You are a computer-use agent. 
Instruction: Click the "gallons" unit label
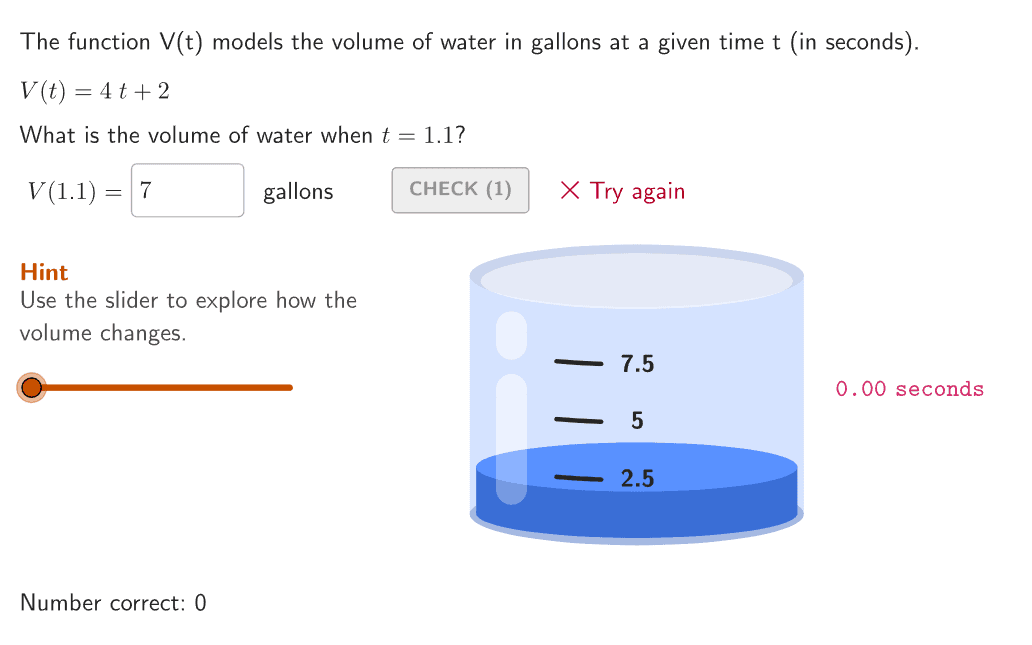[298, 192]
